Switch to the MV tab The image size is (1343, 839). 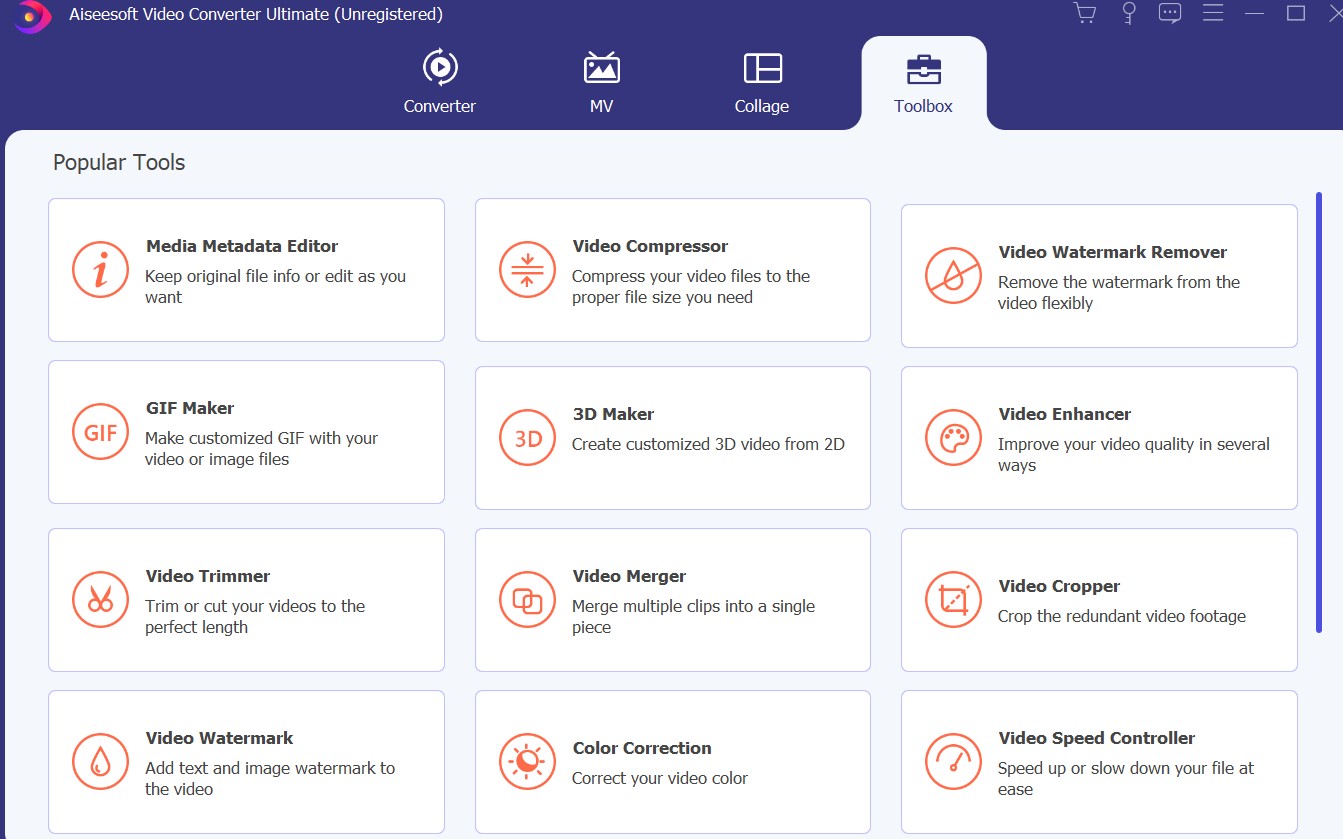(602, 82)
